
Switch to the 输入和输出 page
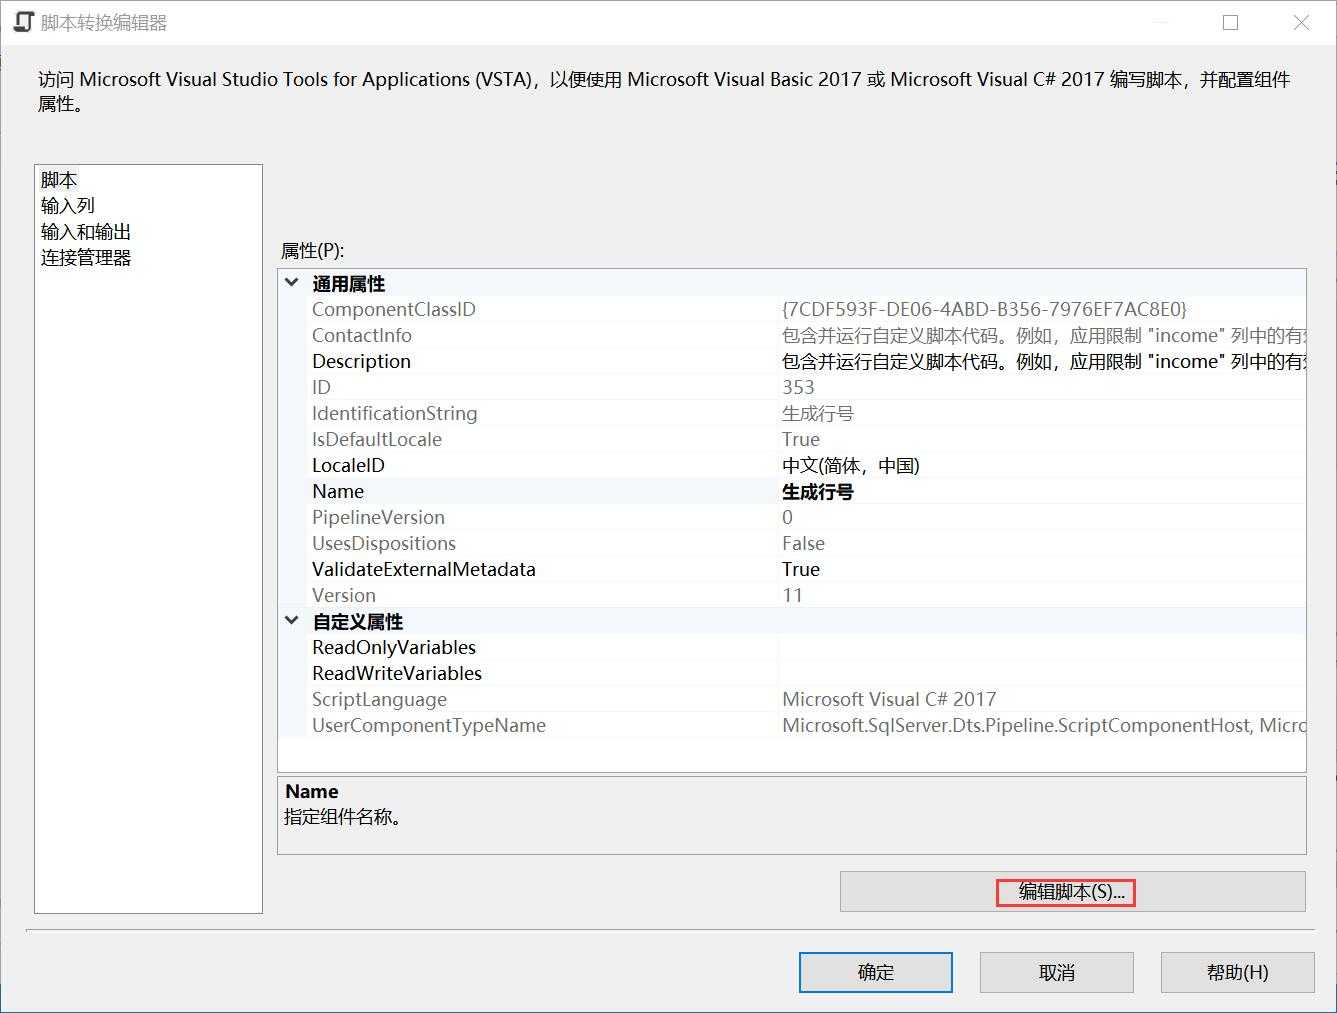click(86, 232)
